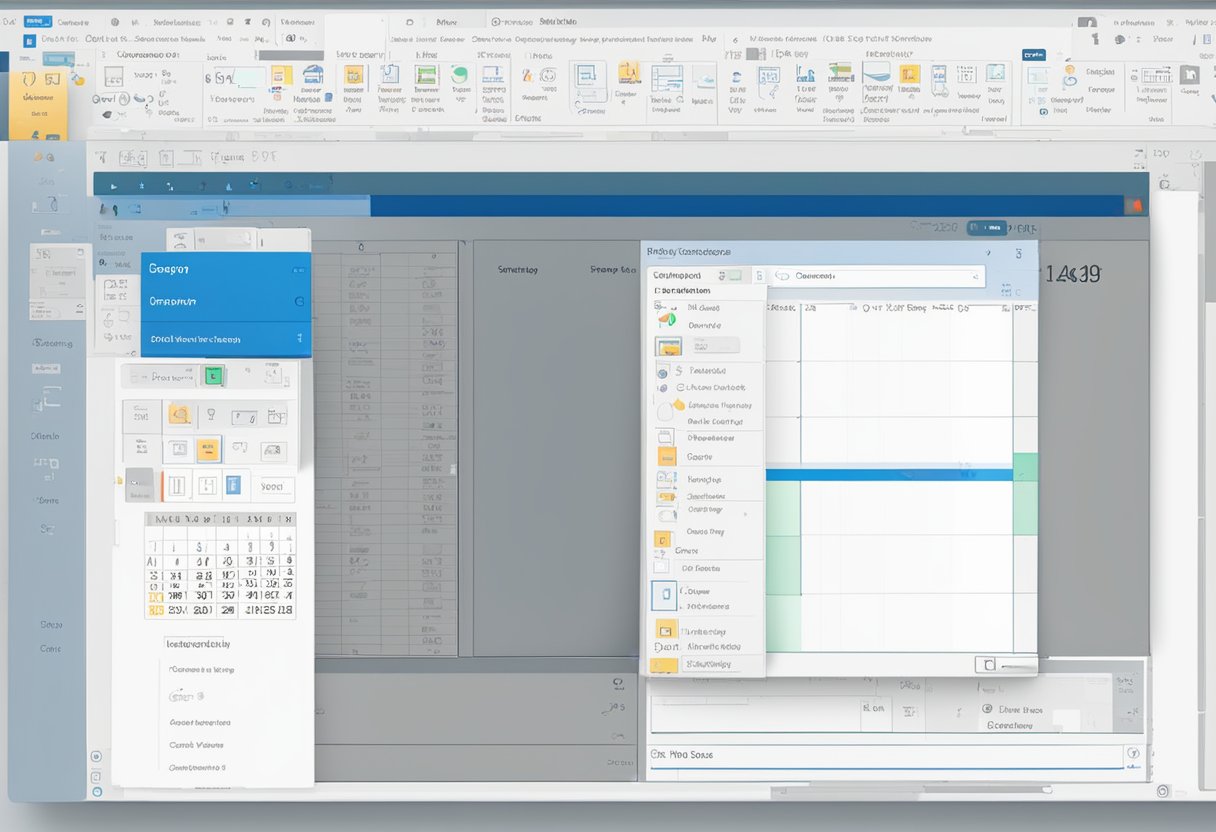The width and height of the screenshot is (1216, 832).
Task: Toggle the green switch in the dialog header row
Action: coord(737,277)
